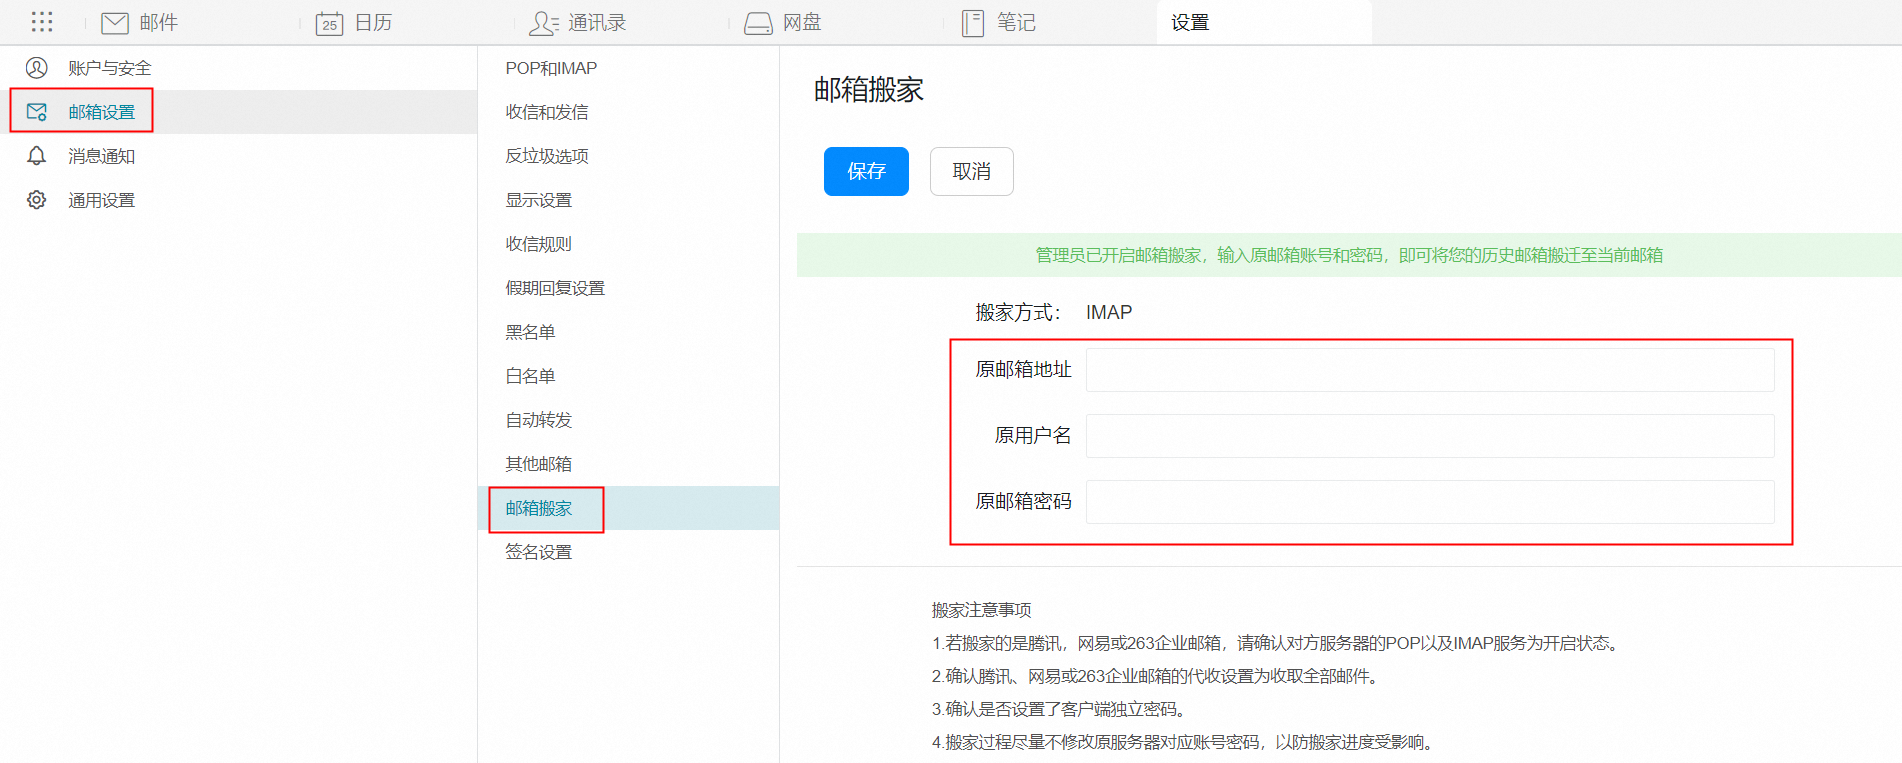Click the gear icon for general settings
The width and height of the screenshot is (1902, 763).
[x=37, y=200]
